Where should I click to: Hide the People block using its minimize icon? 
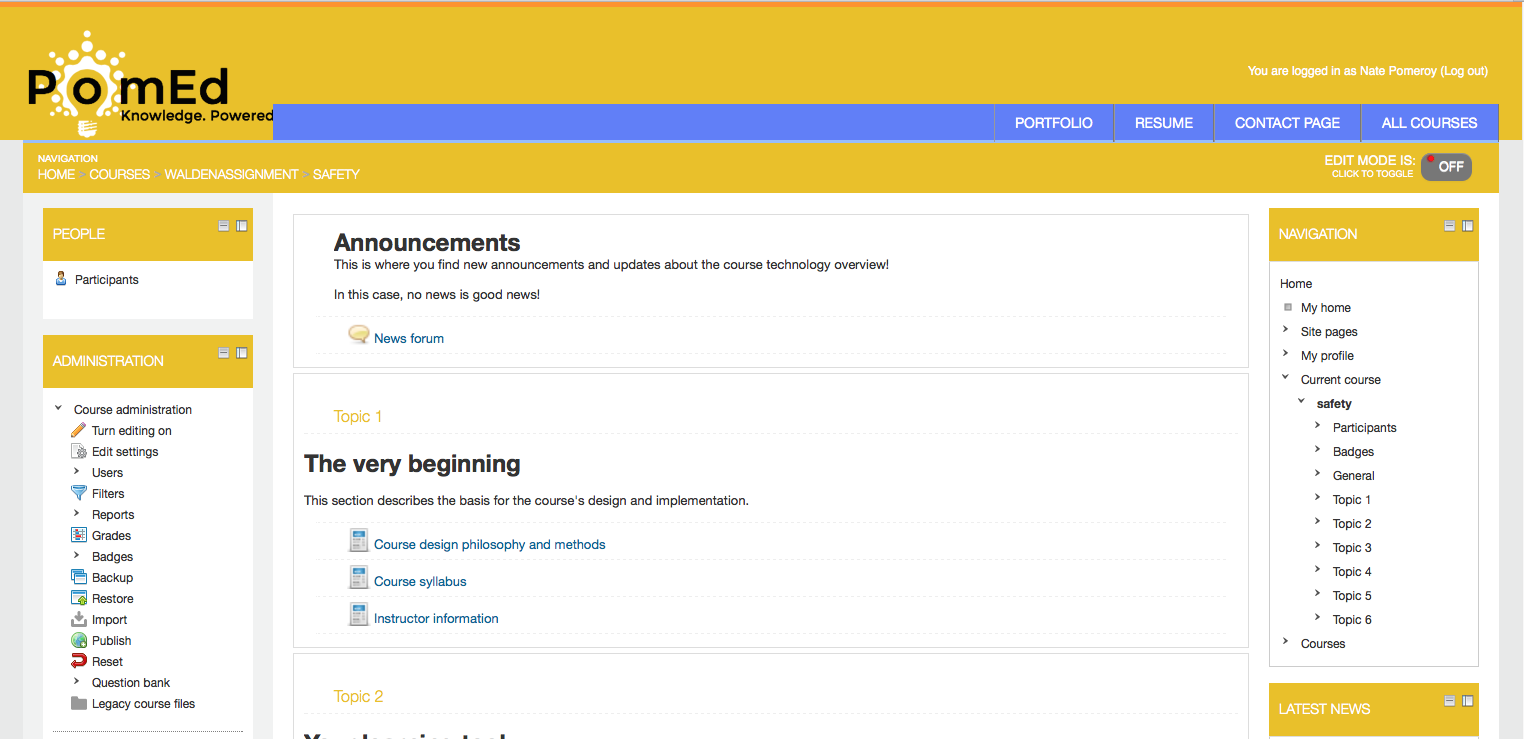tap(224, 226)
